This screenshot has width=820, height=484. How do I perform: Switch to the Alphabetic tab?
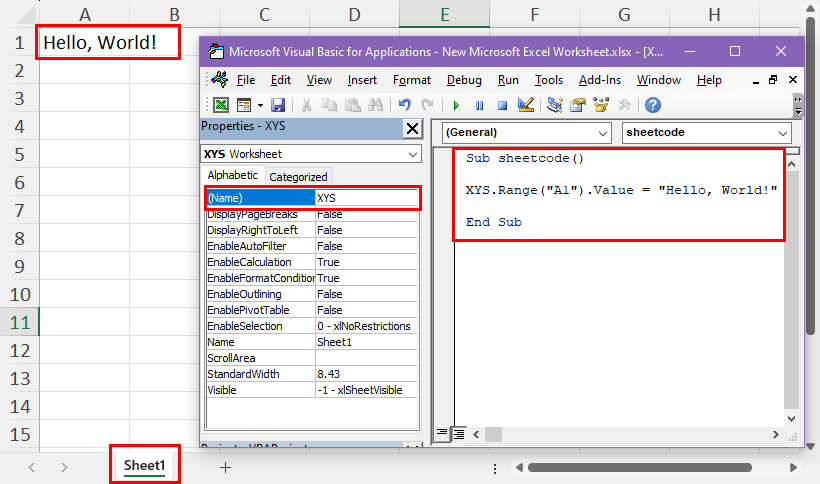click(233, 176)
